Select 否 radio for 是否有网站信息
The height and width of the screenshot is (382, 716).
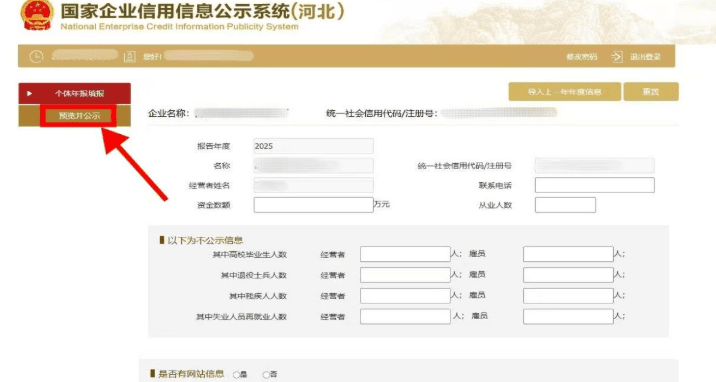pyautogui.click(x=266, y=375)
